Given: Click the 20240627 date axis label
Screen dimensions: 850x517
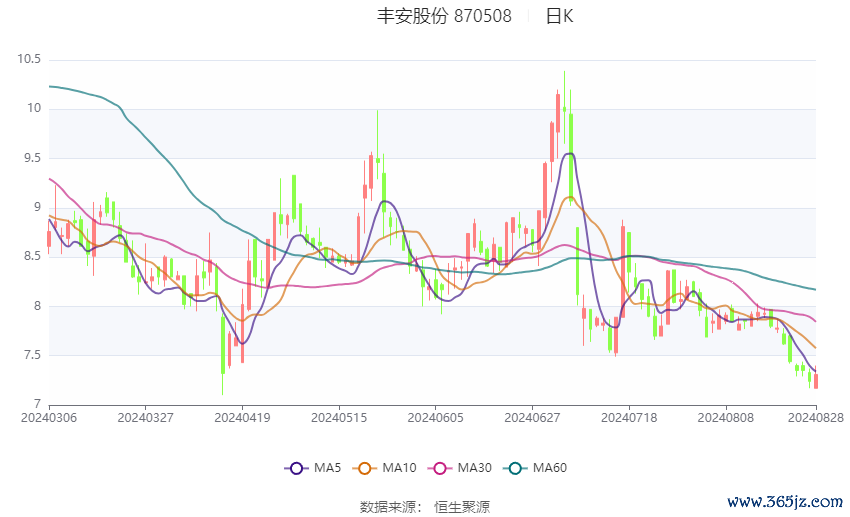Looking at the screenshot, I should (532, 418).
